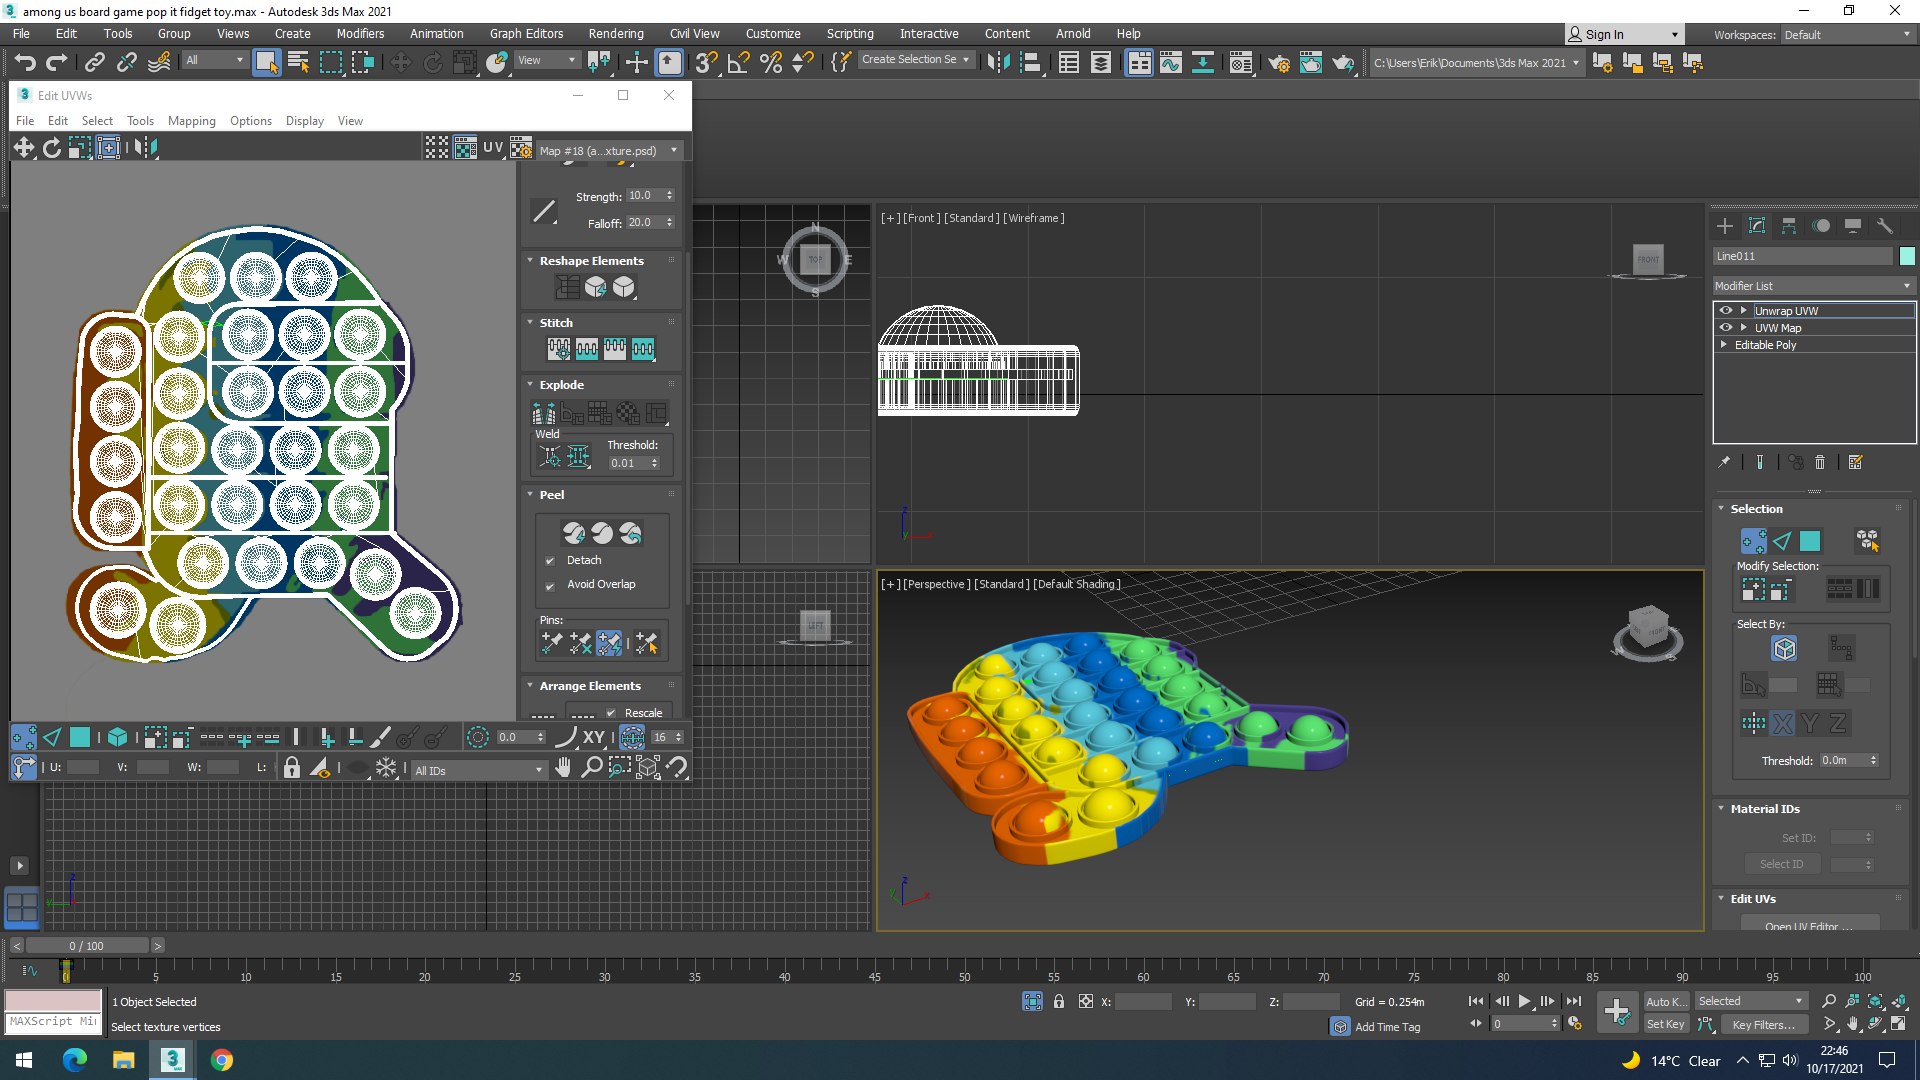Screen dimensions: 1920x1080
Task: Click the Quick Peel icon
Action: [574, 533]
